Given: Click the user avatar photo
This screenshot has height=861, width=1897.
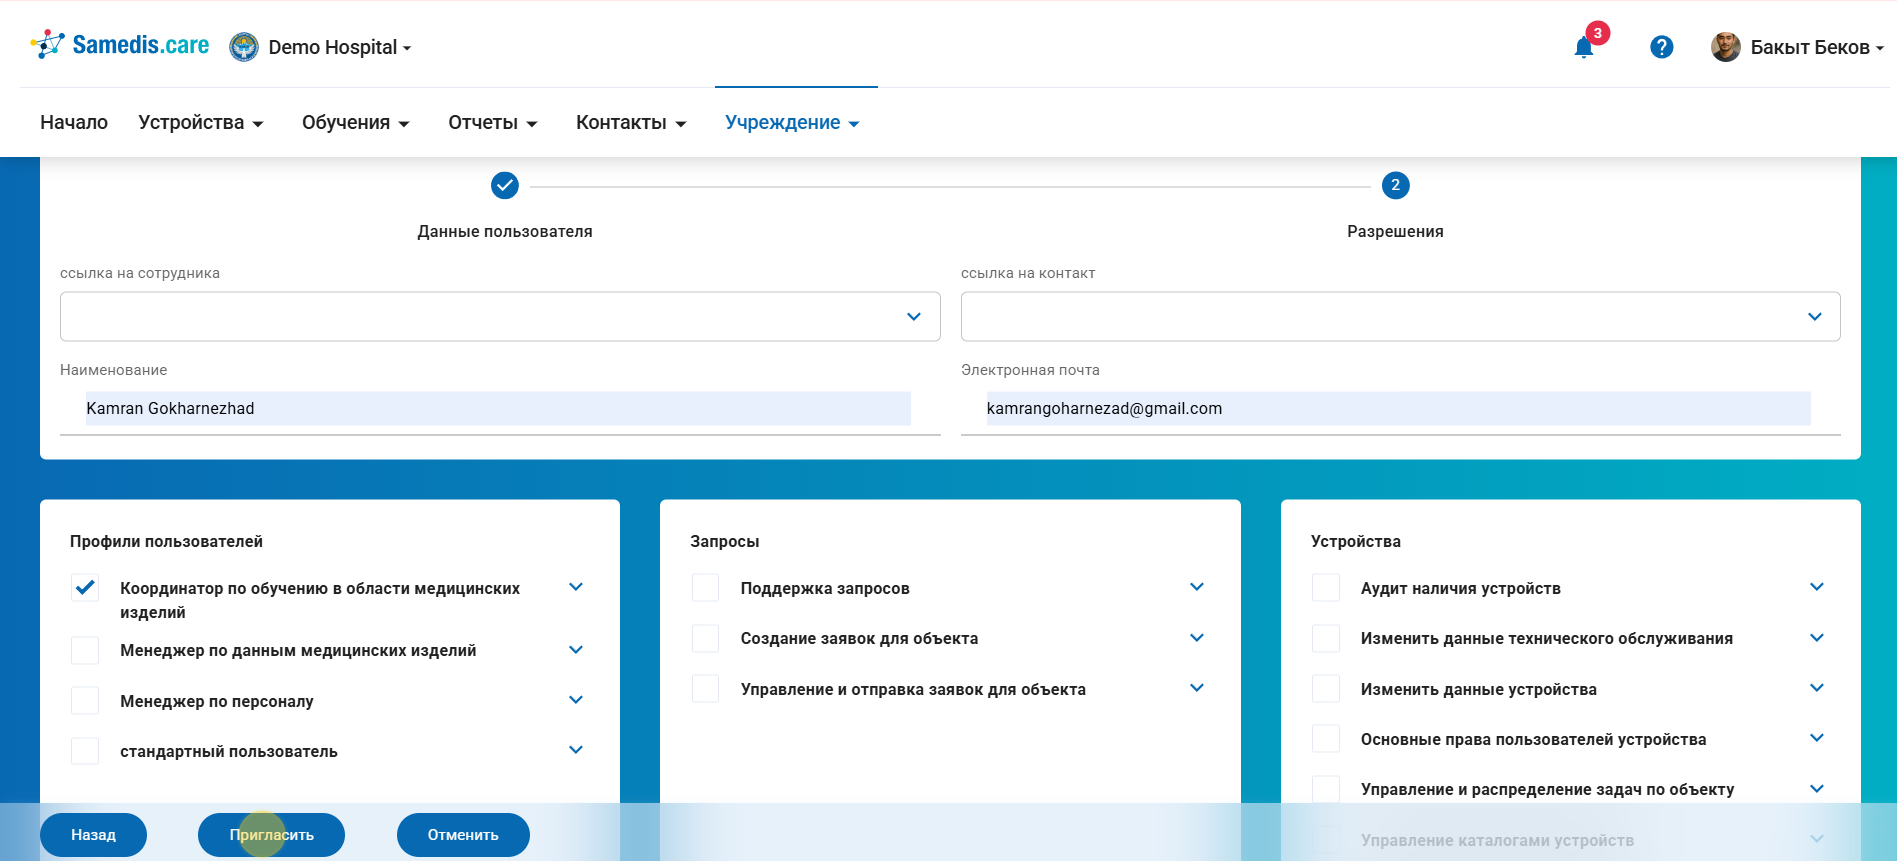Looking at the screenshot, I should [1725, 47].
